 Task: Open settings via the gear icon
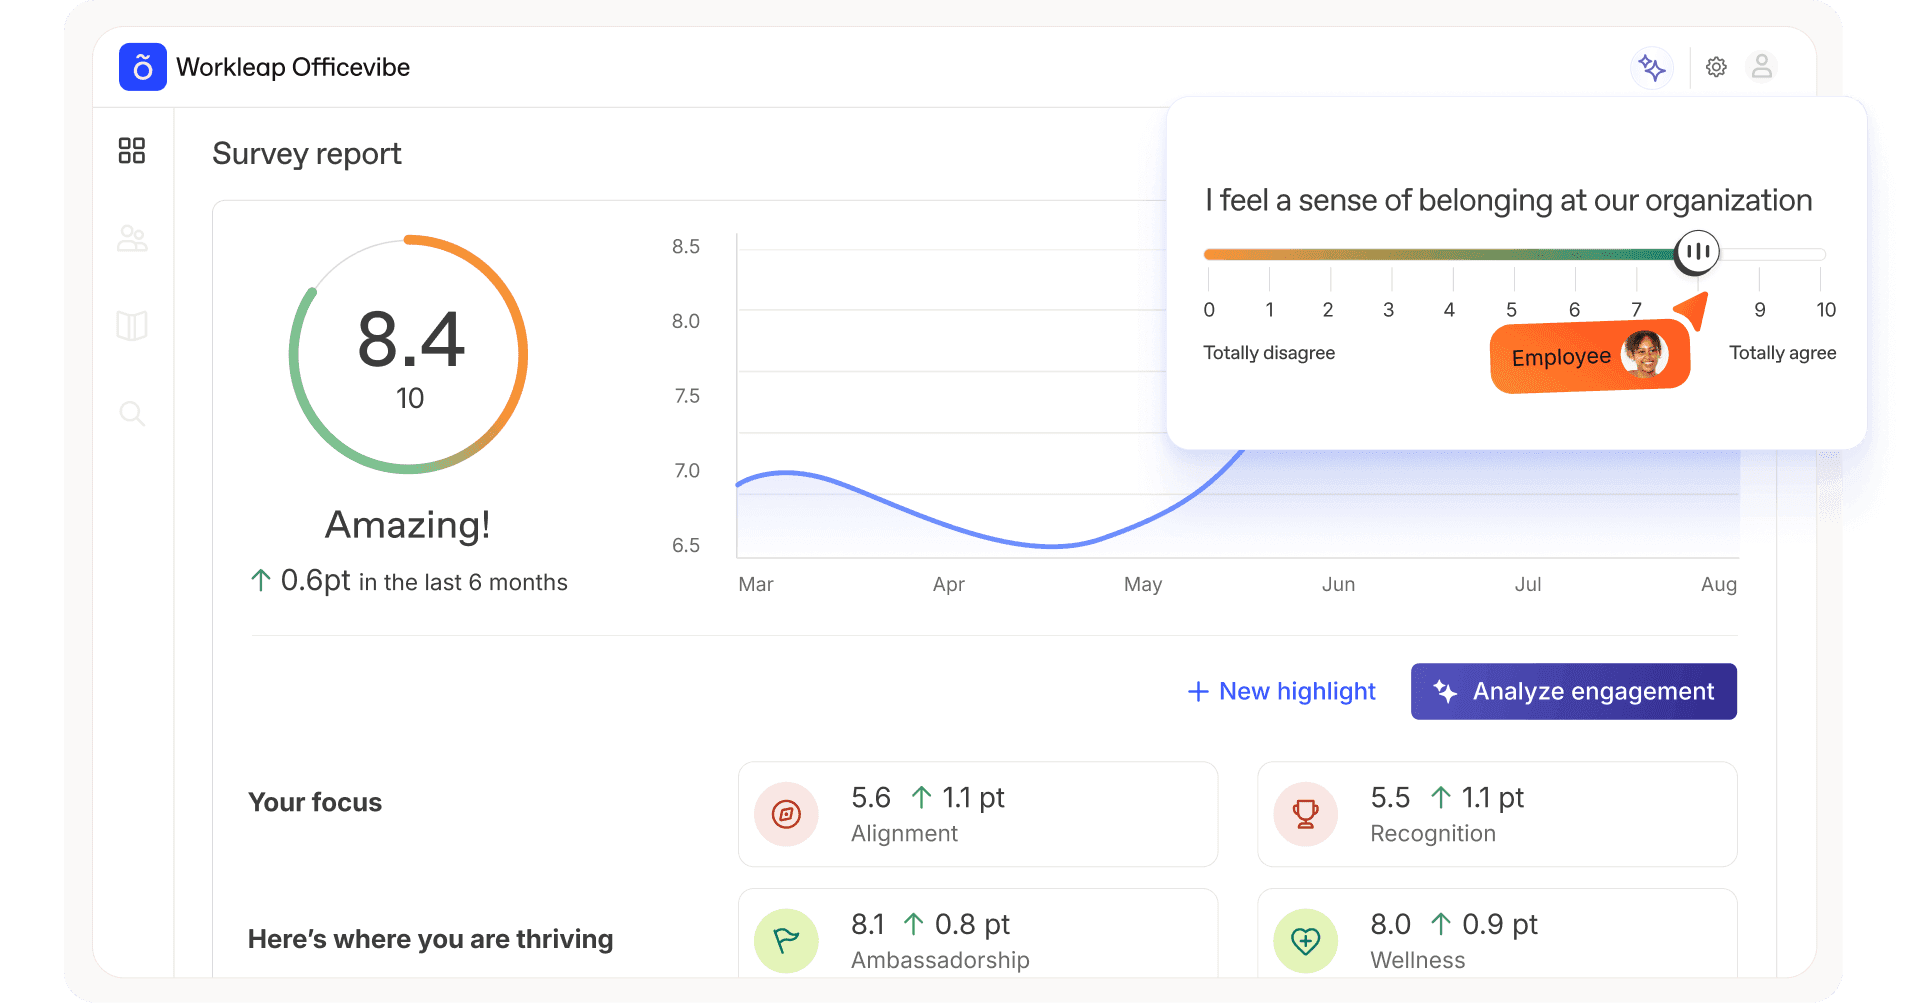pyautogui.click(x=1716, y=67)
